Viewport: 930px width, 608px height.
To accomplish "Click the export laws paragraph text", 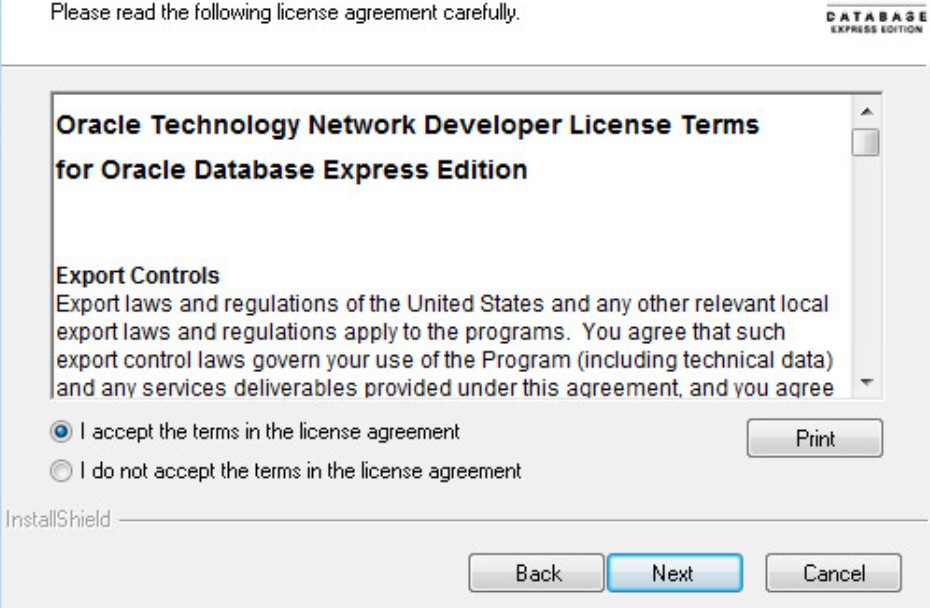I will click(x=445, y=345).
